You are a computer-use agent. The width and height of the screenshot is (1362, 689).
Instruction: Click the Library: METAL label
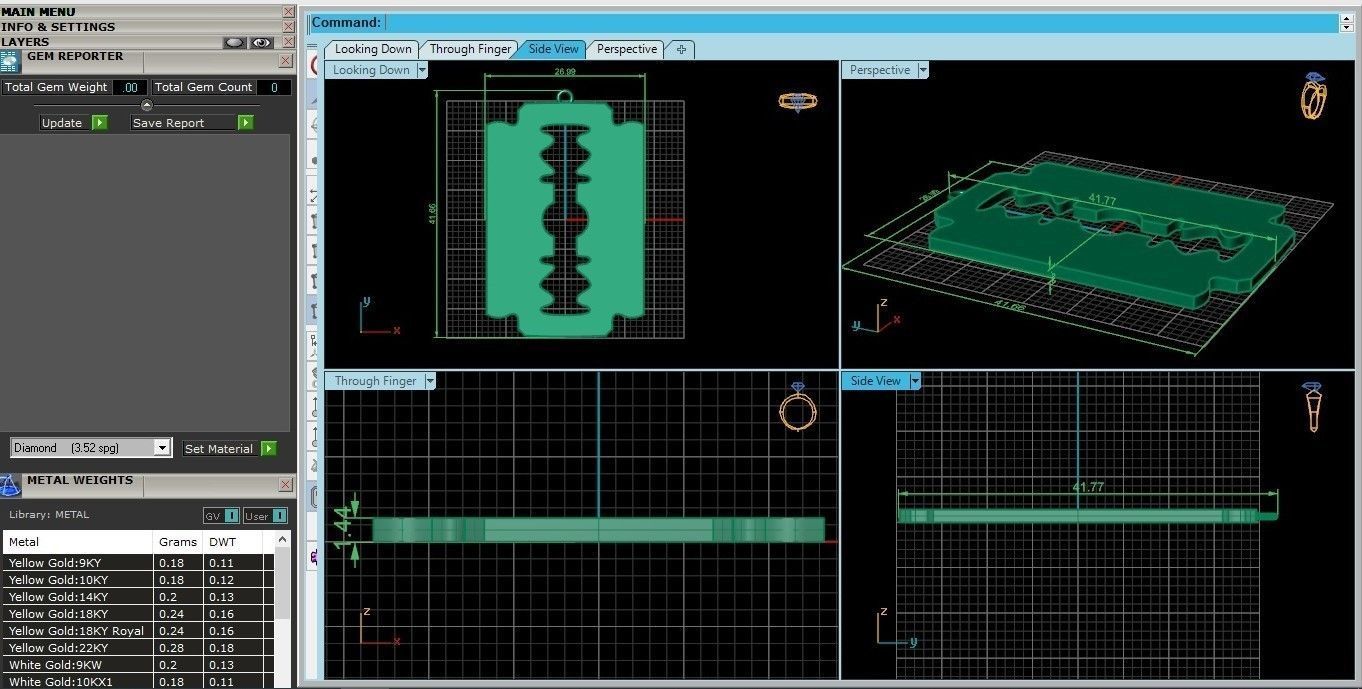[49, 515]
